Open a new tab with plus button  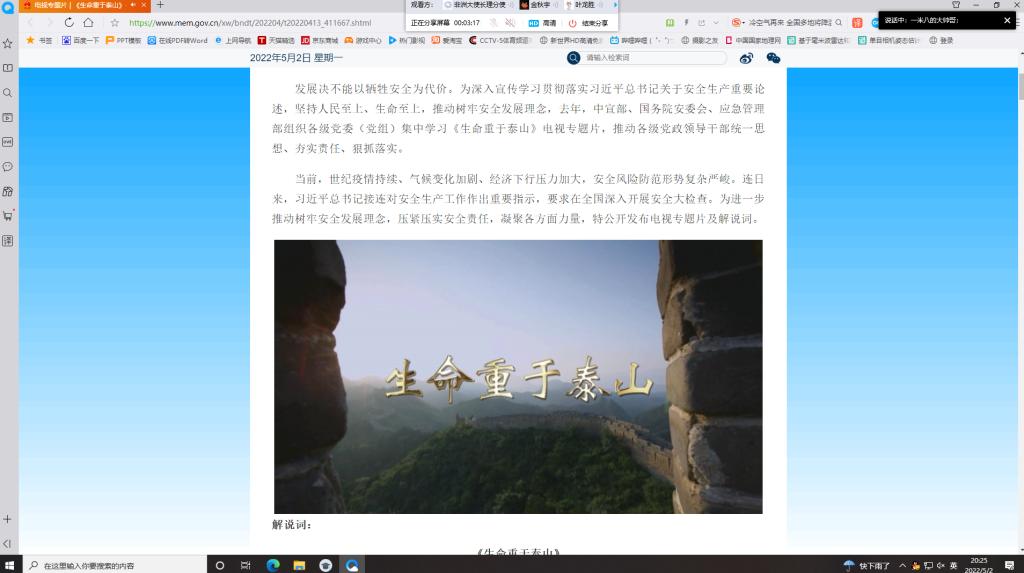point(160,5)
